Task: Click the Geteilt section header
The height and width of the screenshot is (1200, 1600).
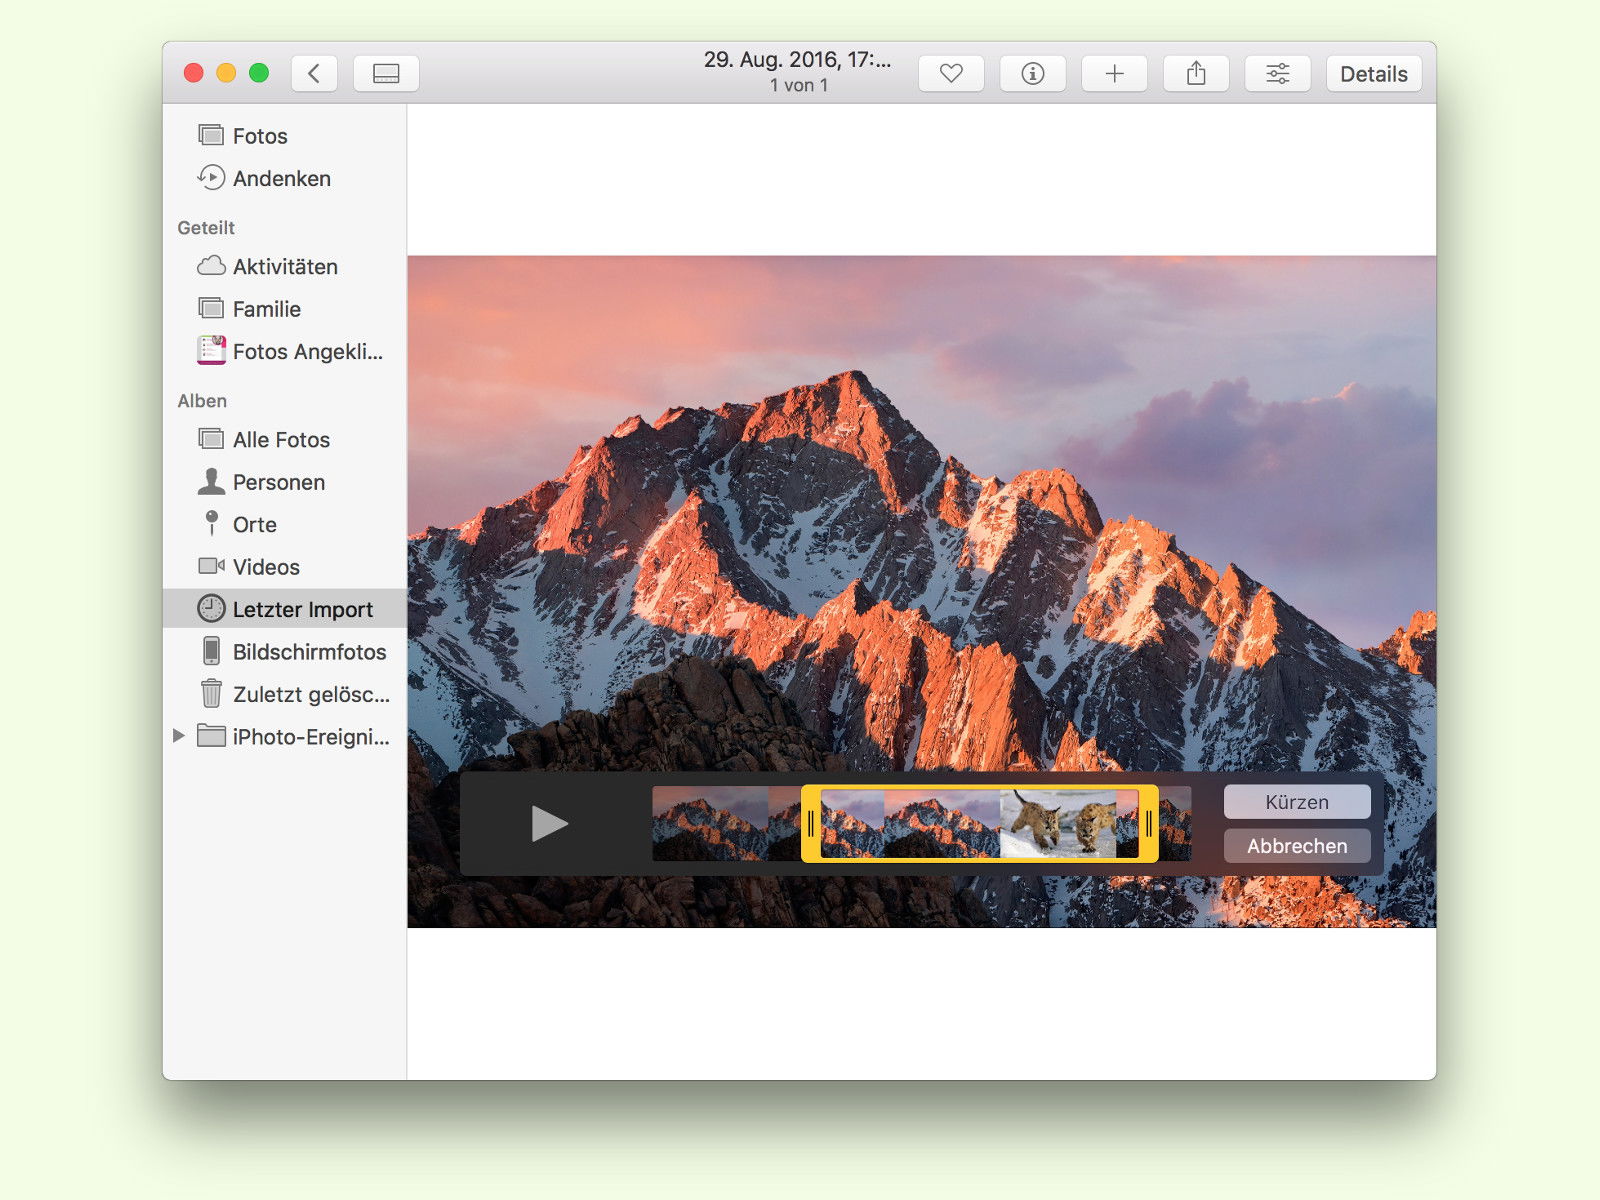Action: [206, 228]
